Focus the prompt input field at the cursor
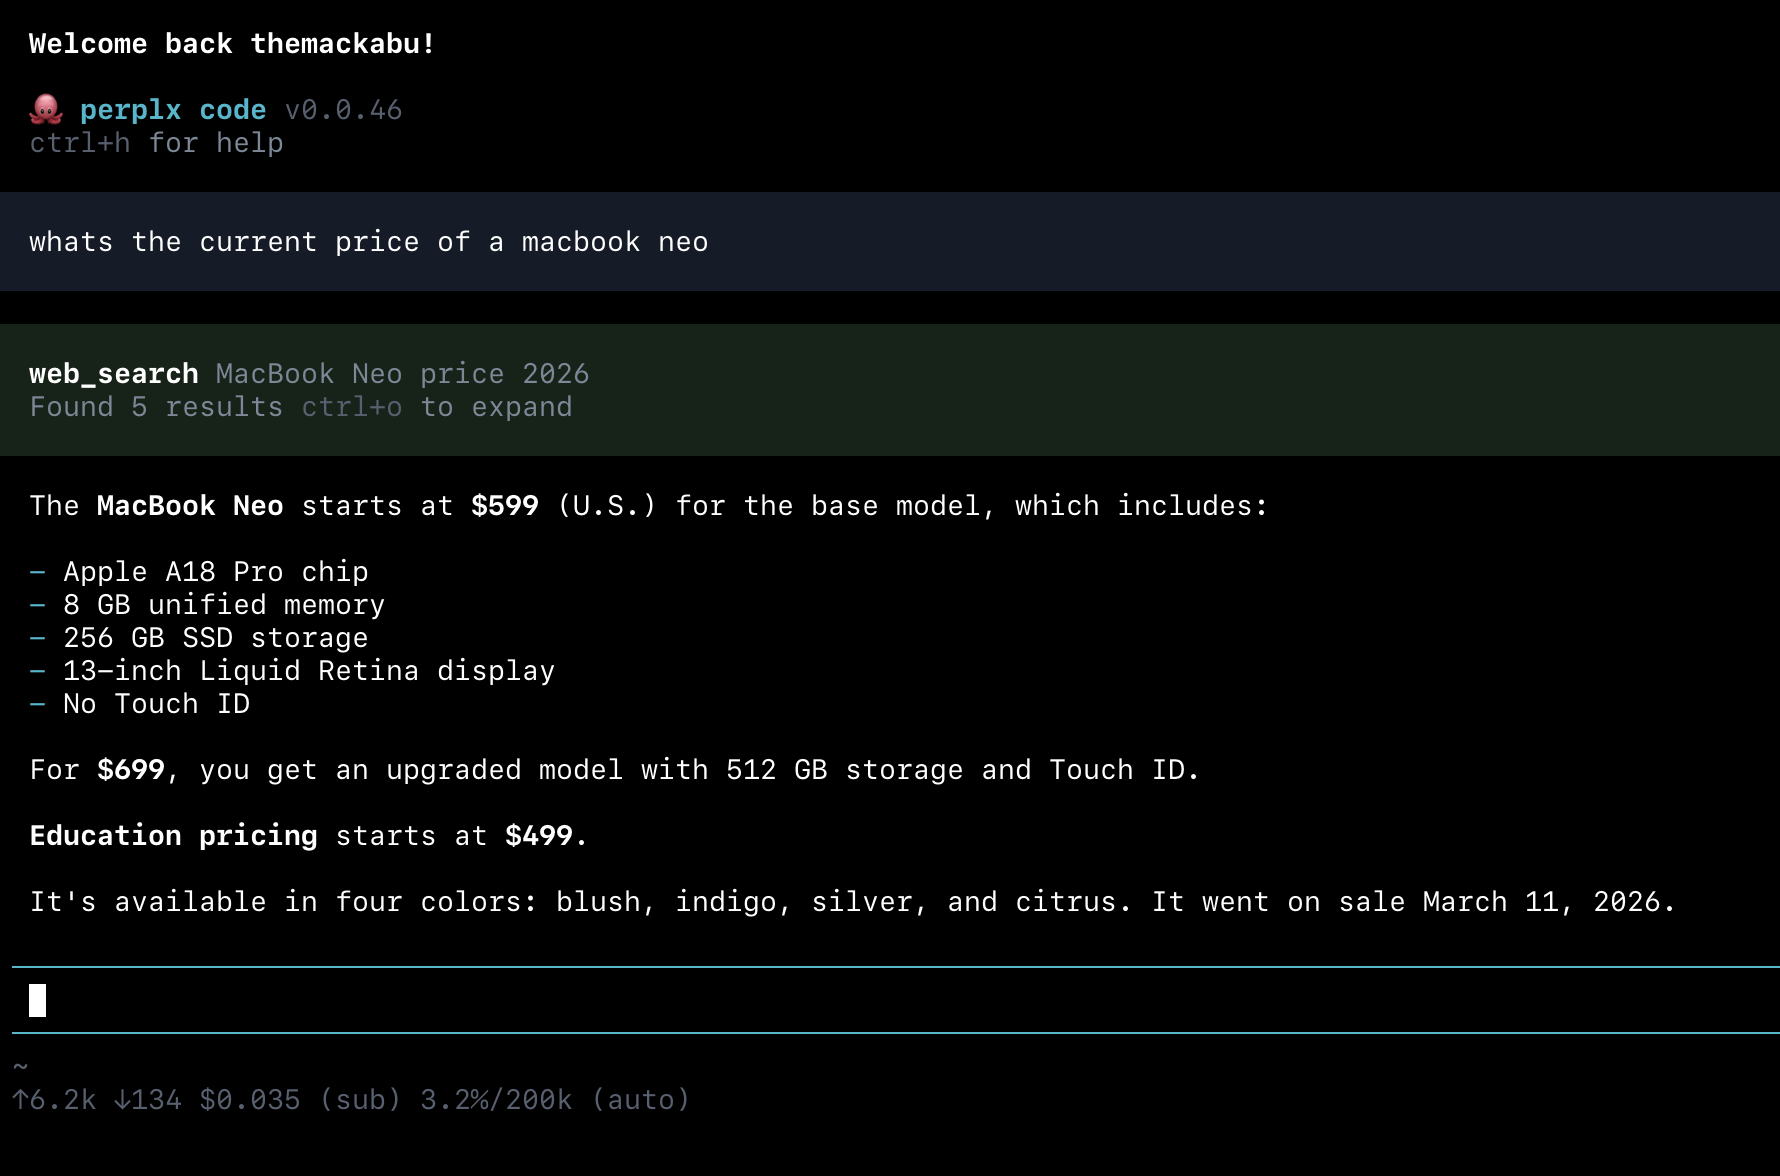The height and width of the screenshot is (1176, 1780). (896, 1000)
